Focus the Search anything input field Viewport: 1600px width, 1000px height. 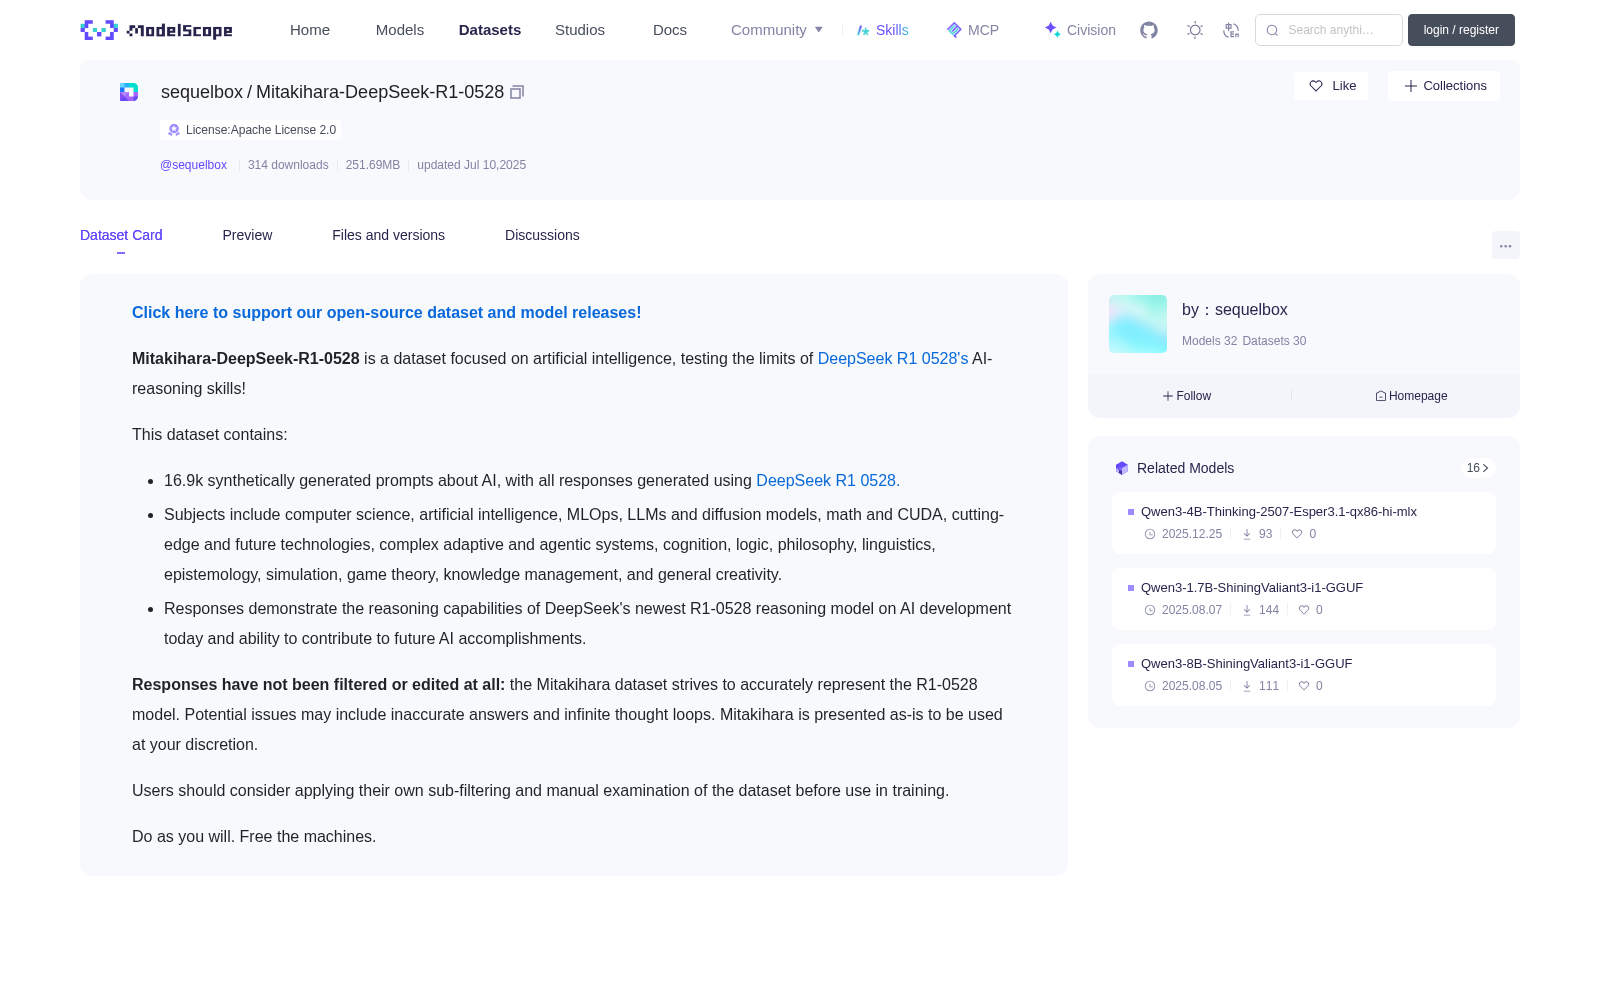pyautogui.click(x=1329, y=30)
